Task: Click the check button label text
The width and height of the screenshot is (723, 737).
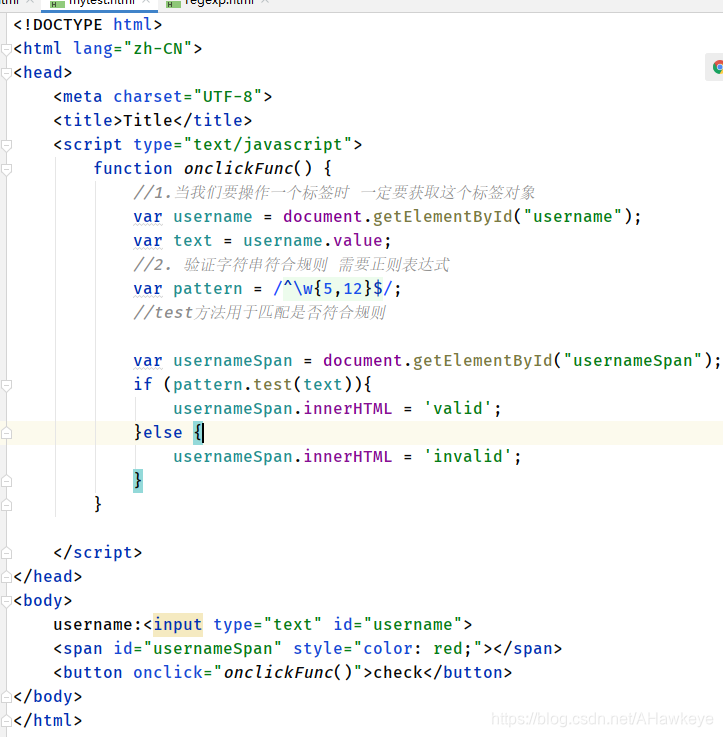Action: 398,673
